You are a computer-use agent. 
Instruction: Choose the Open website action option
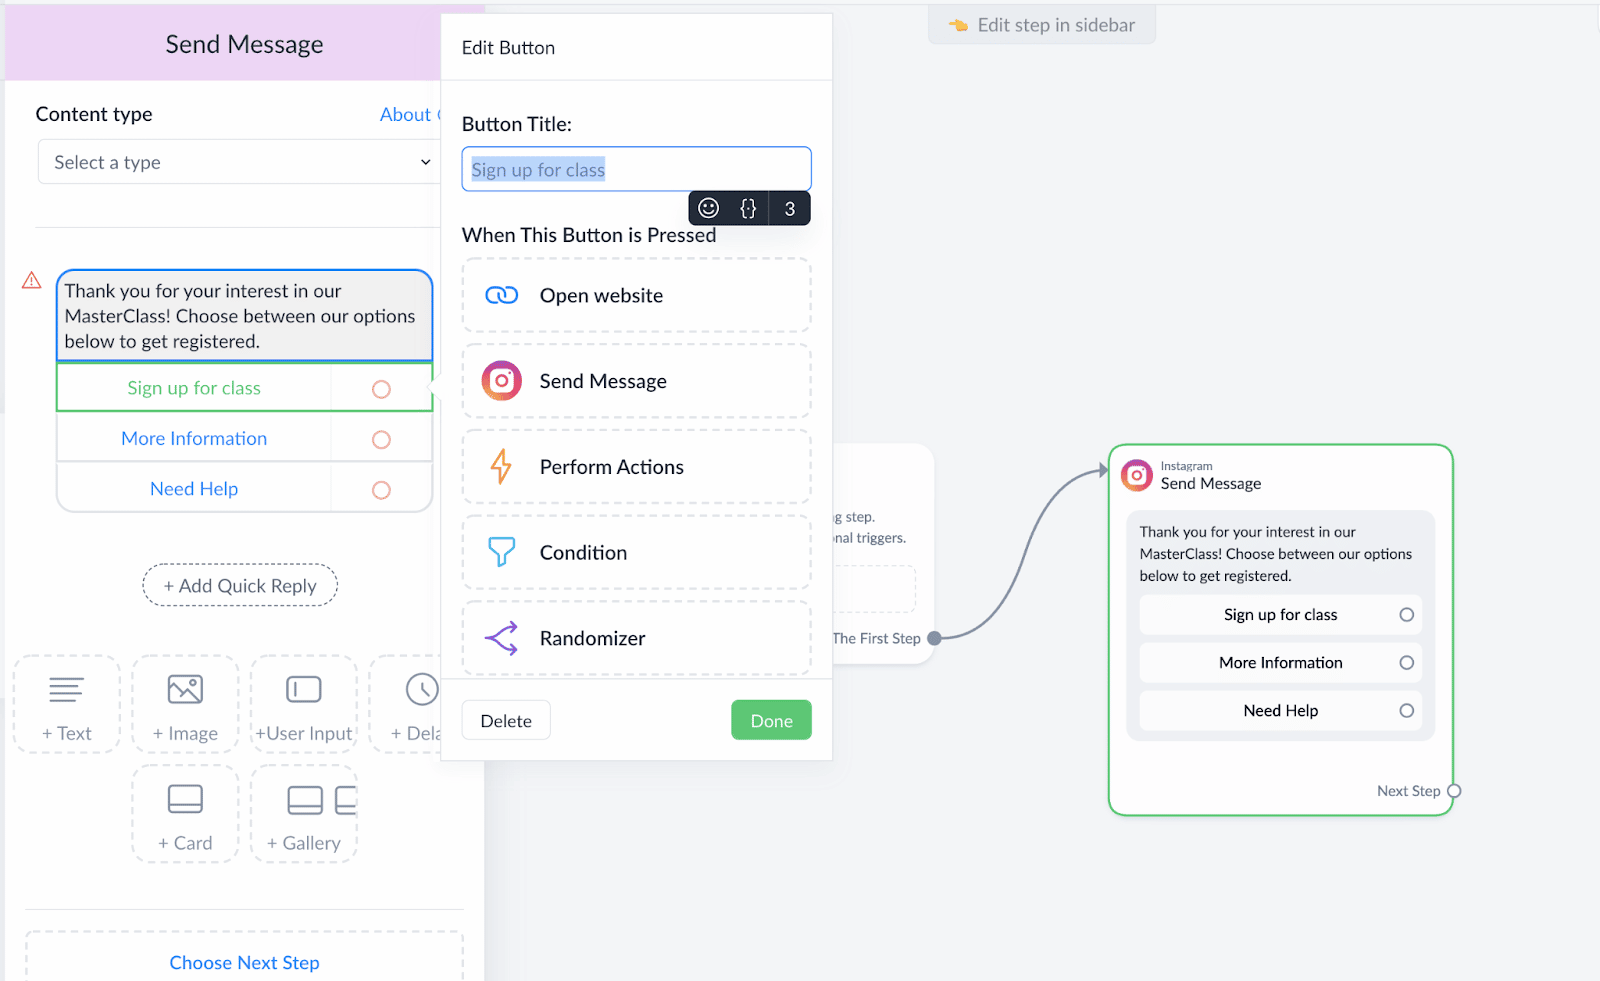point(636,295)
